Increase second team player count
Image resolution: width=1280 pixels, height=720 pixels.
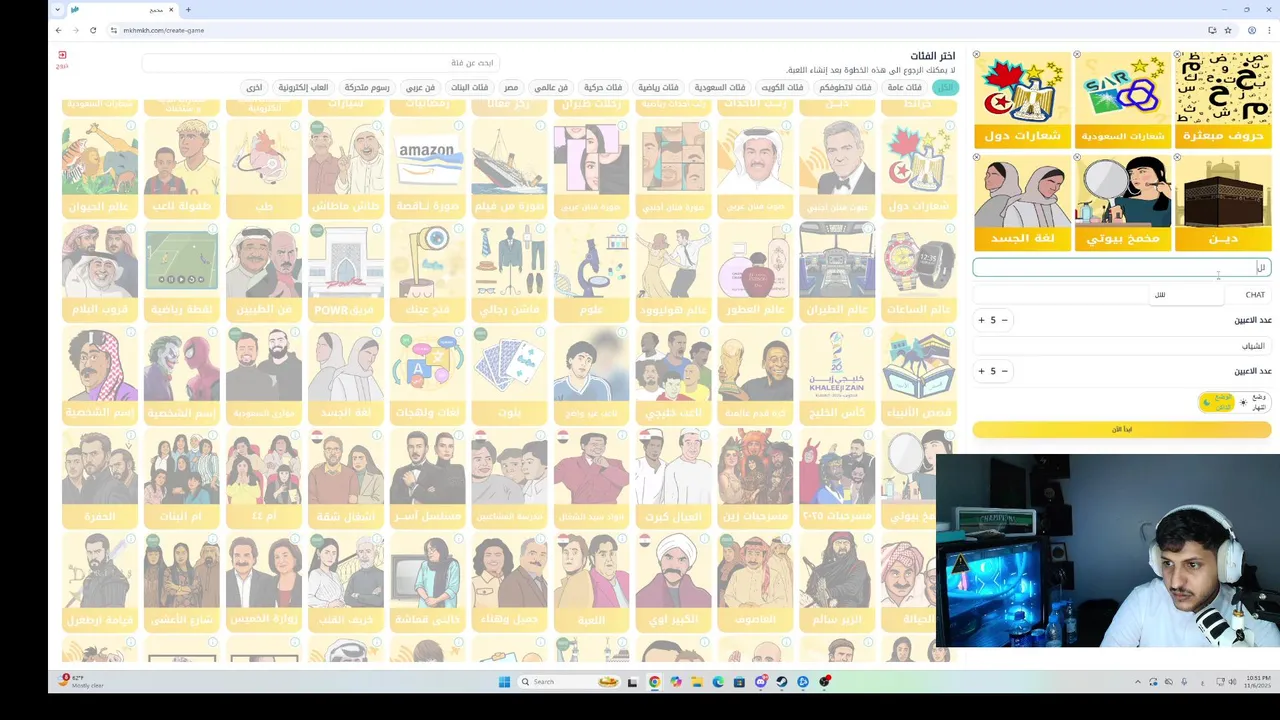tap(981, 371)
